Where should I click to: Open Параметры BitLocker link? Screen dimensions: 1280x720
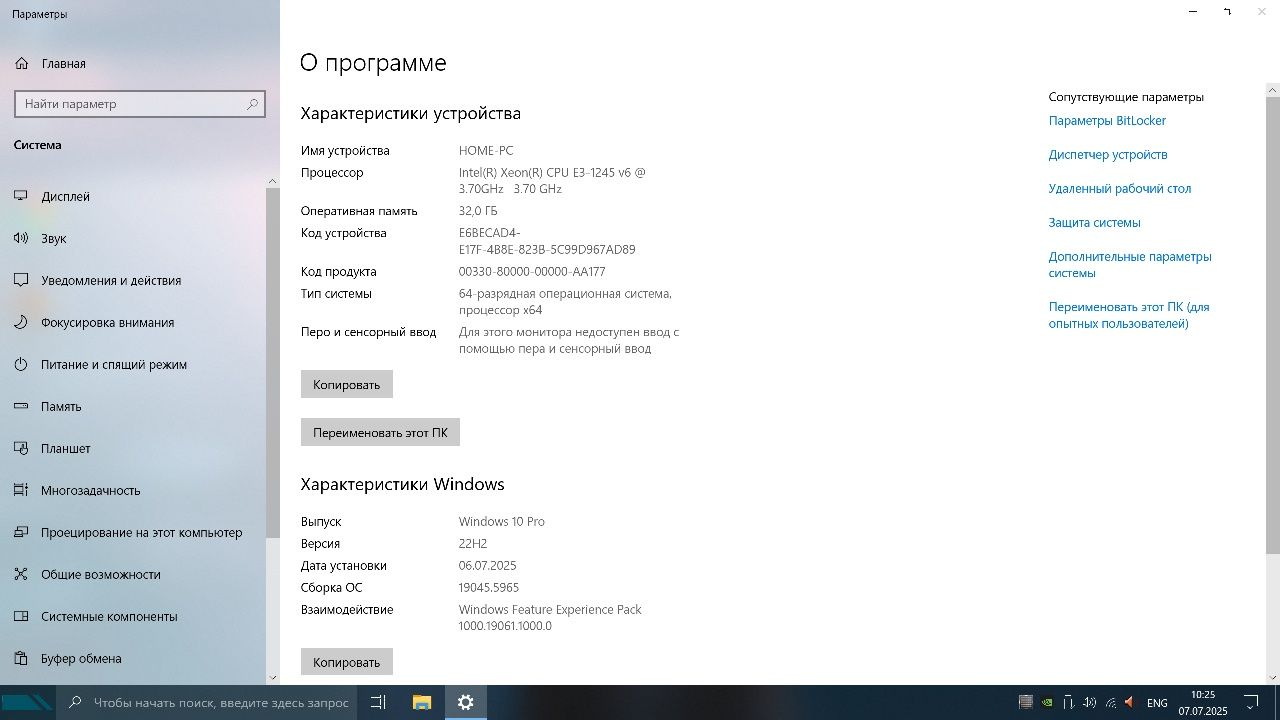tap(1107, 121)
